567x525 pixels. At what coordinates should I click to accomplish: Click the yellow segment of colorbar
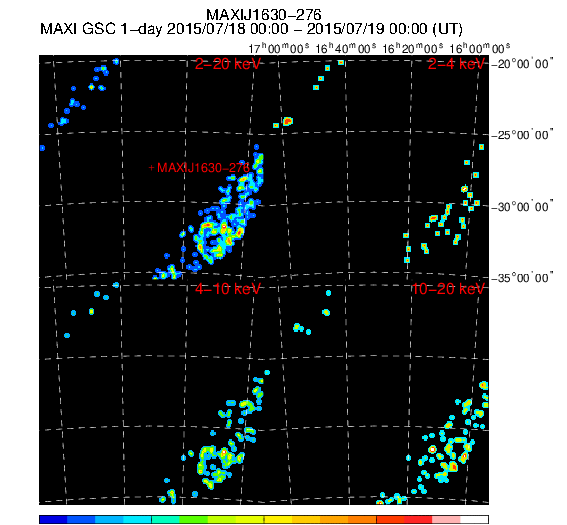click(x=278, y=520)
